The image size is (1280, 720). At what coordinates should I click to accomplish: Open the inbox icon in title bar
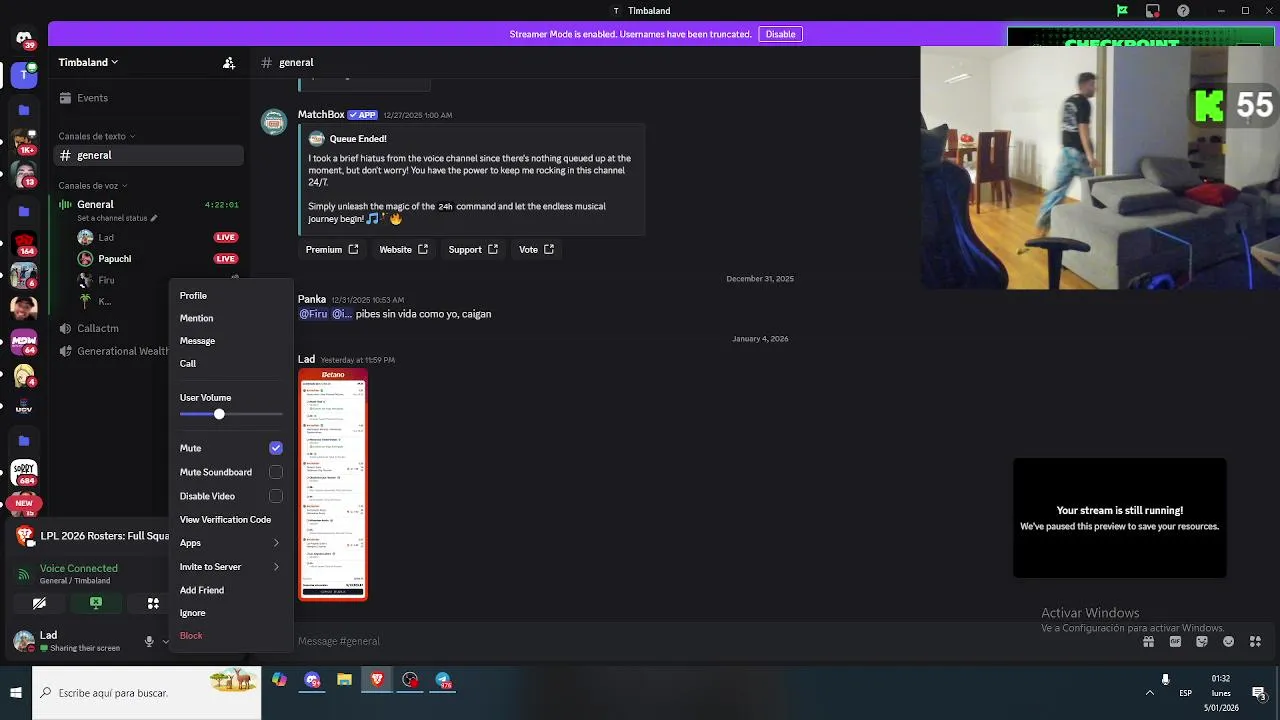pyautogui.click(x=1153, y=11)
